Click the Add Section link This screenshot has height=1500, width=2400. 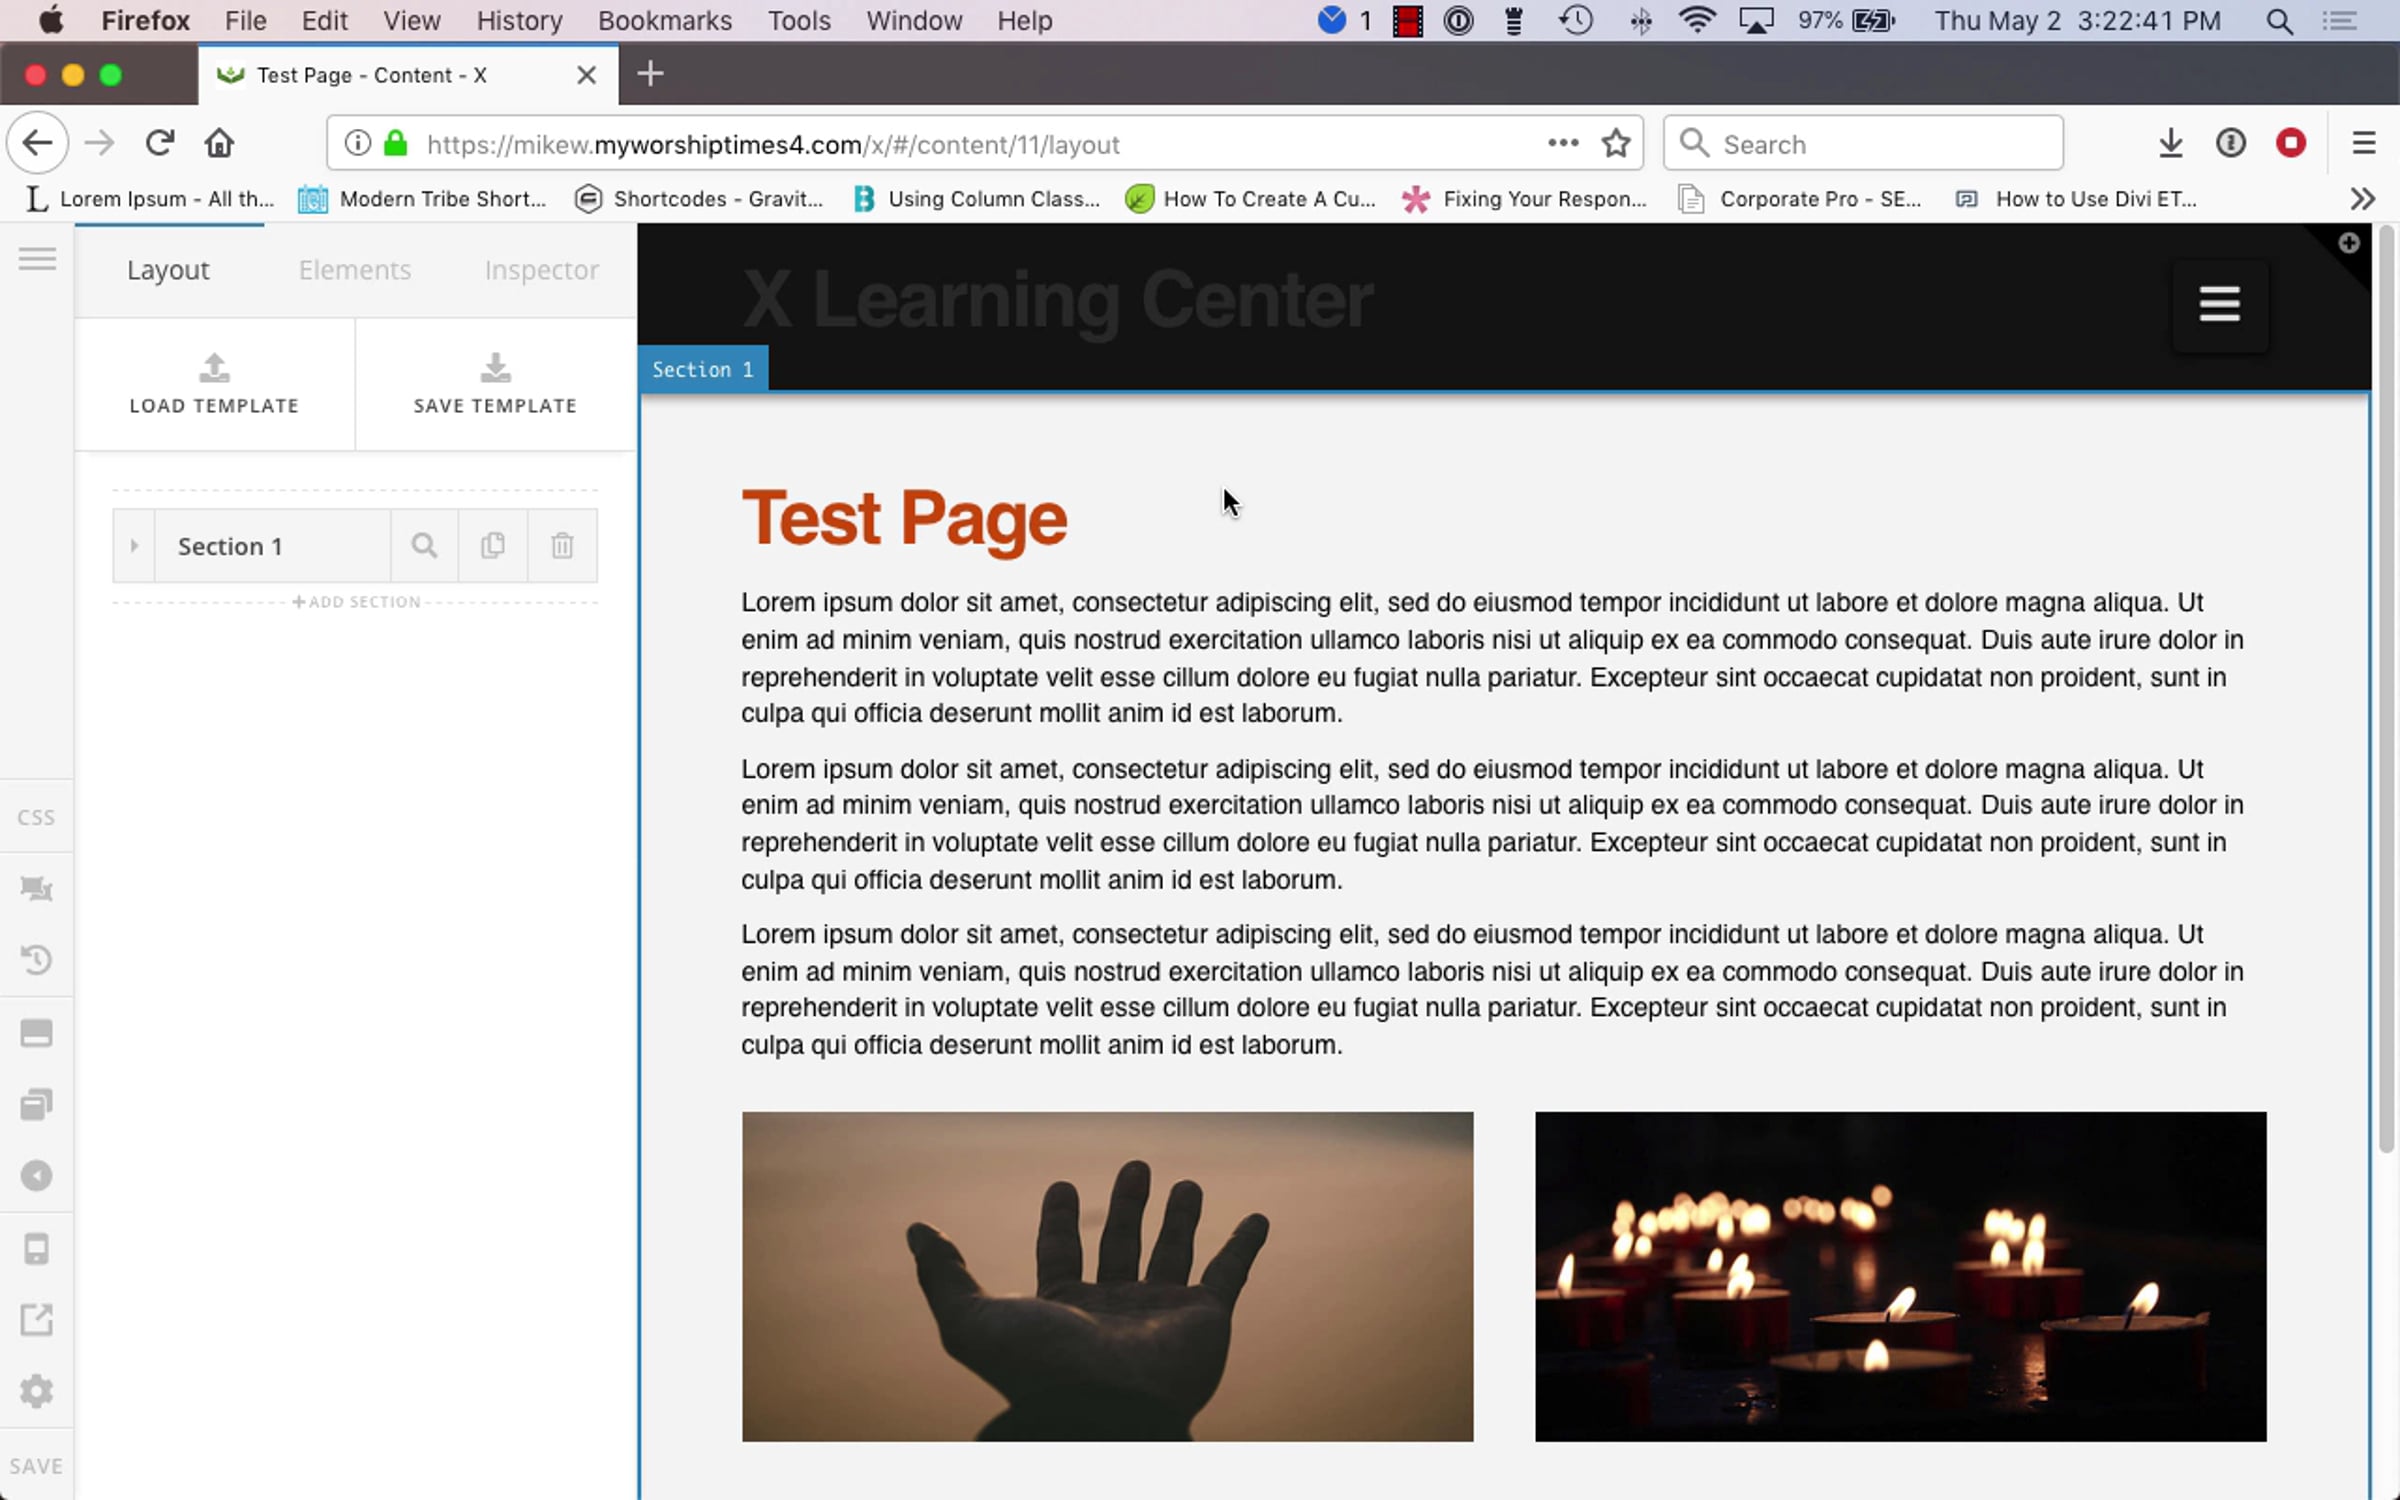tap(357, 602)
